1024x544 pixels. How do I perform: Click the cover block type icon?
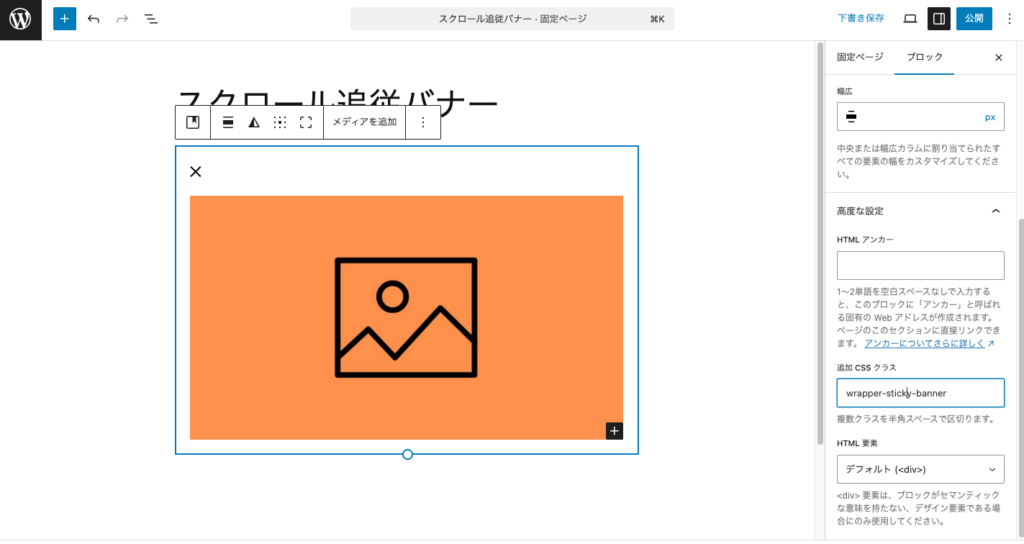(x=193, y=122)
